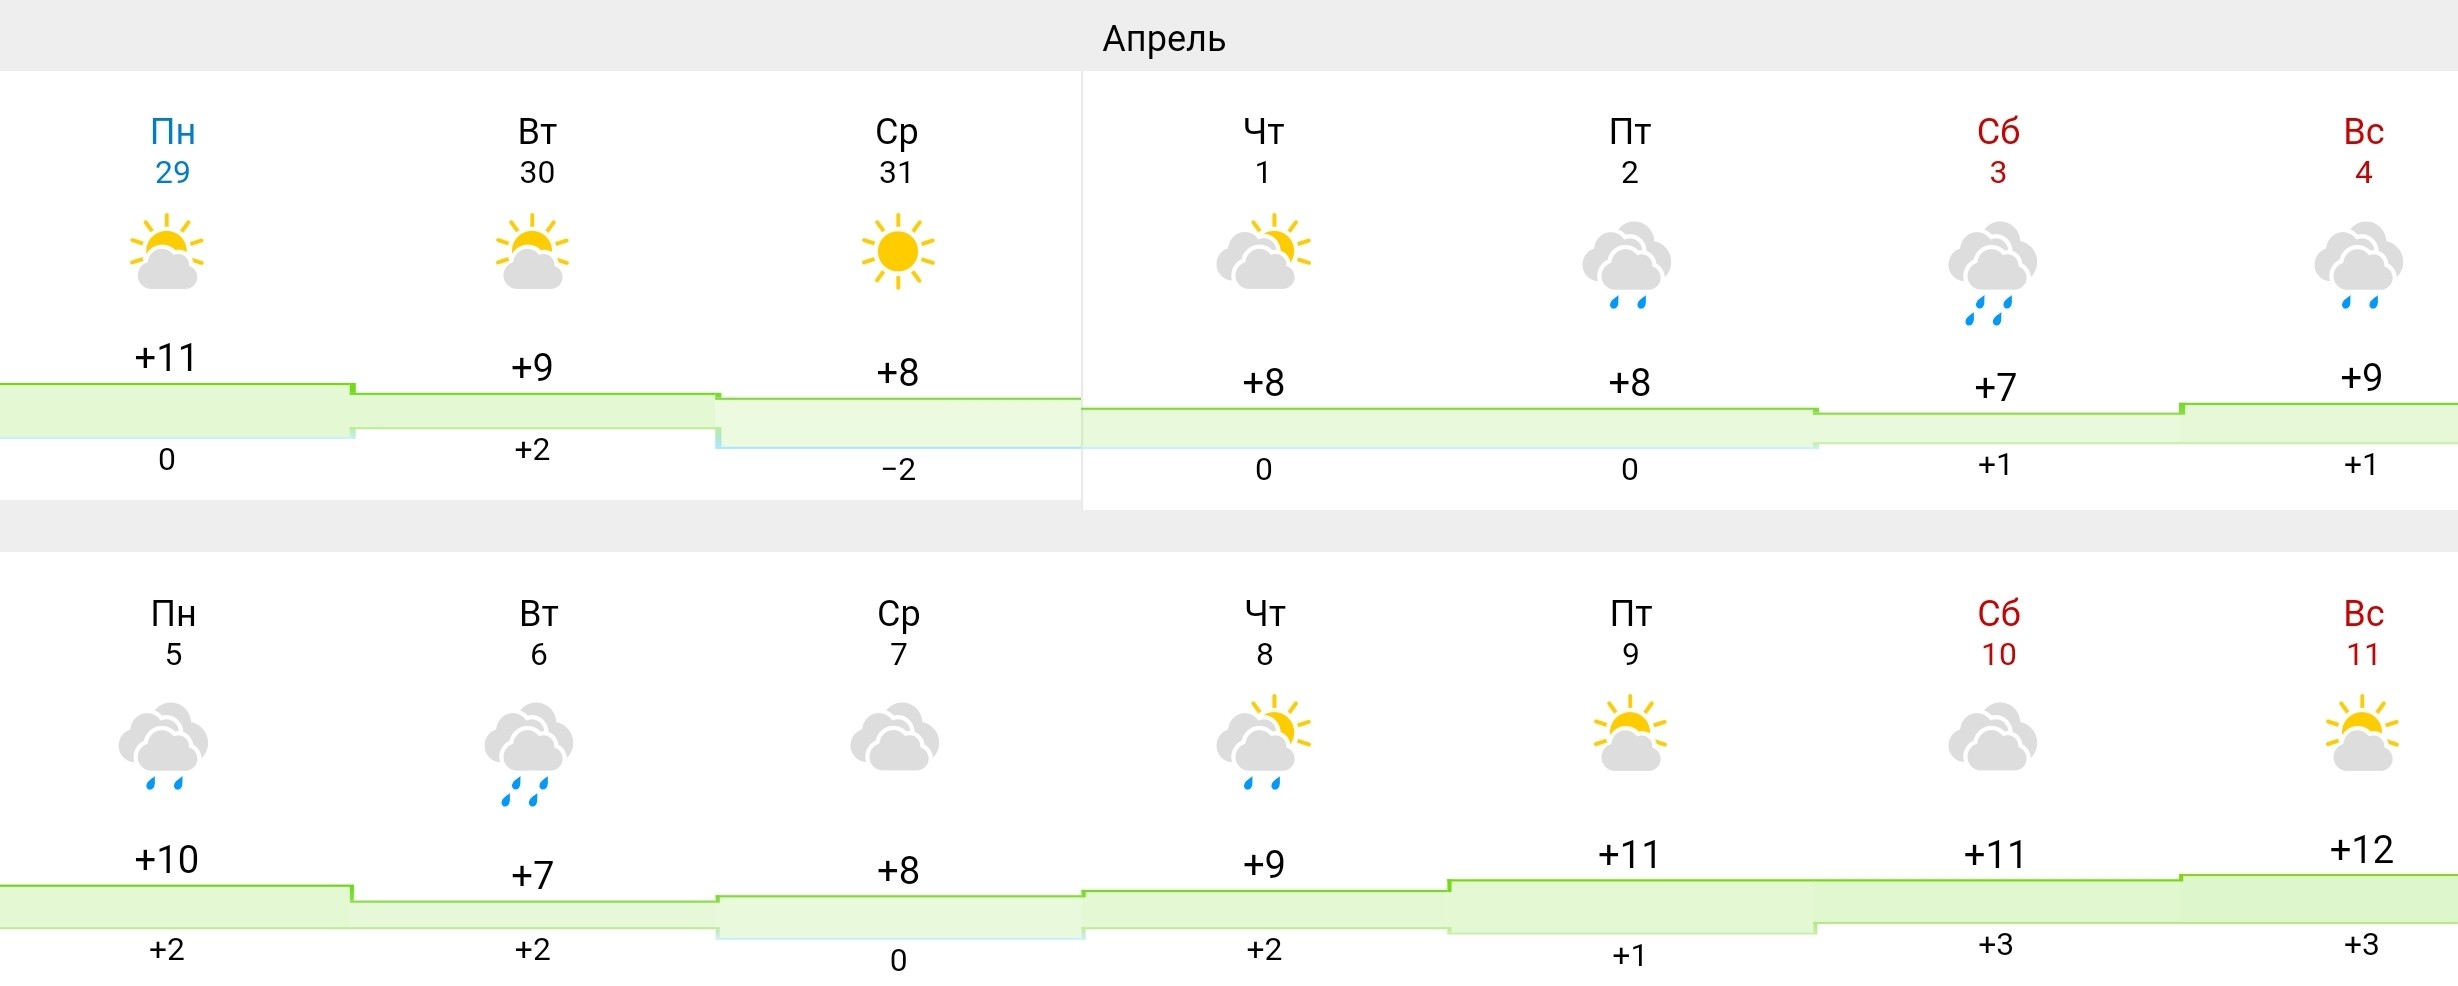
Task: Click the −2 low temperature on Wednesday 31
Action: 898,469
